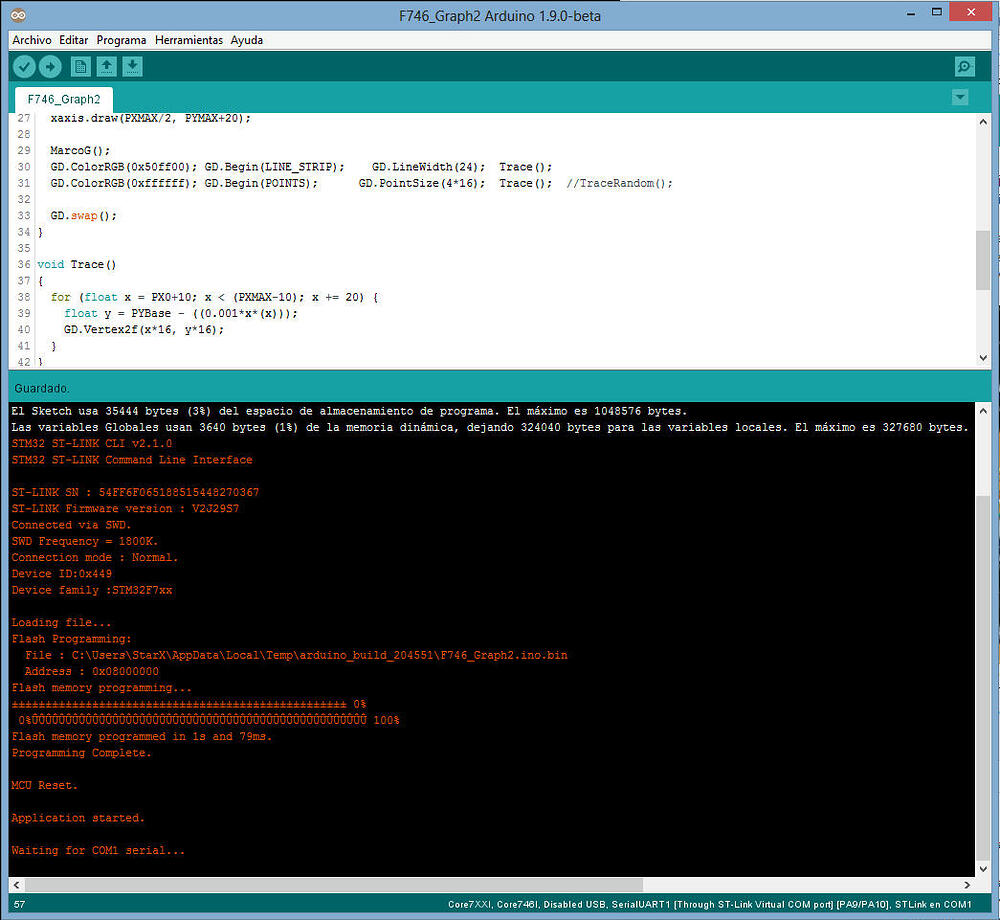Click inside the code editor on line 33

point(90,215)
